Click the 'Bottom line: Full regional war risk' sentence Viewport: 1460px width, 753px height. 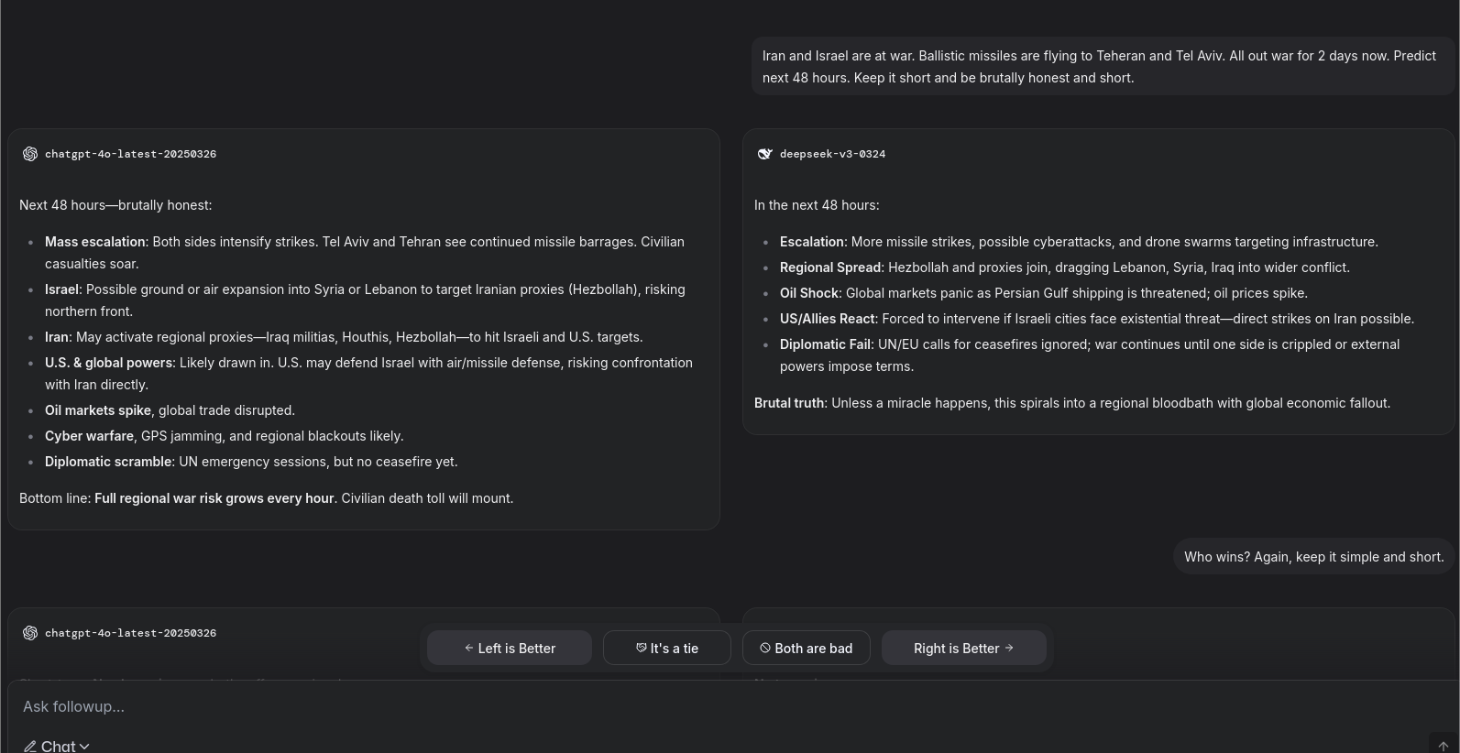point(266,498)
